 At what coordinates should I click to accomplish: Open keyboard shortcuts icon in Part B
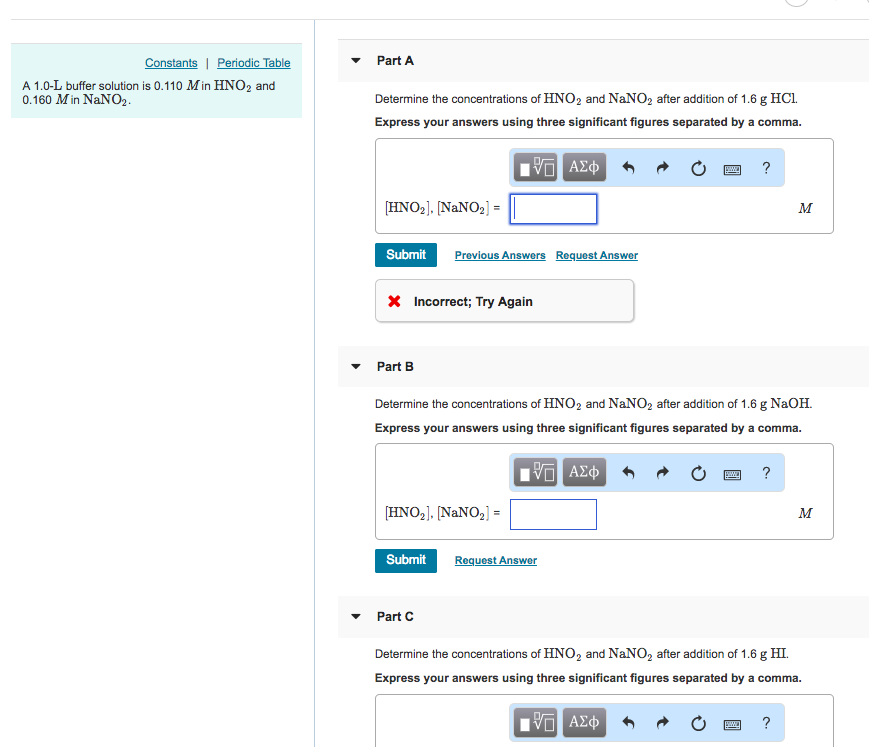[731, 472]
